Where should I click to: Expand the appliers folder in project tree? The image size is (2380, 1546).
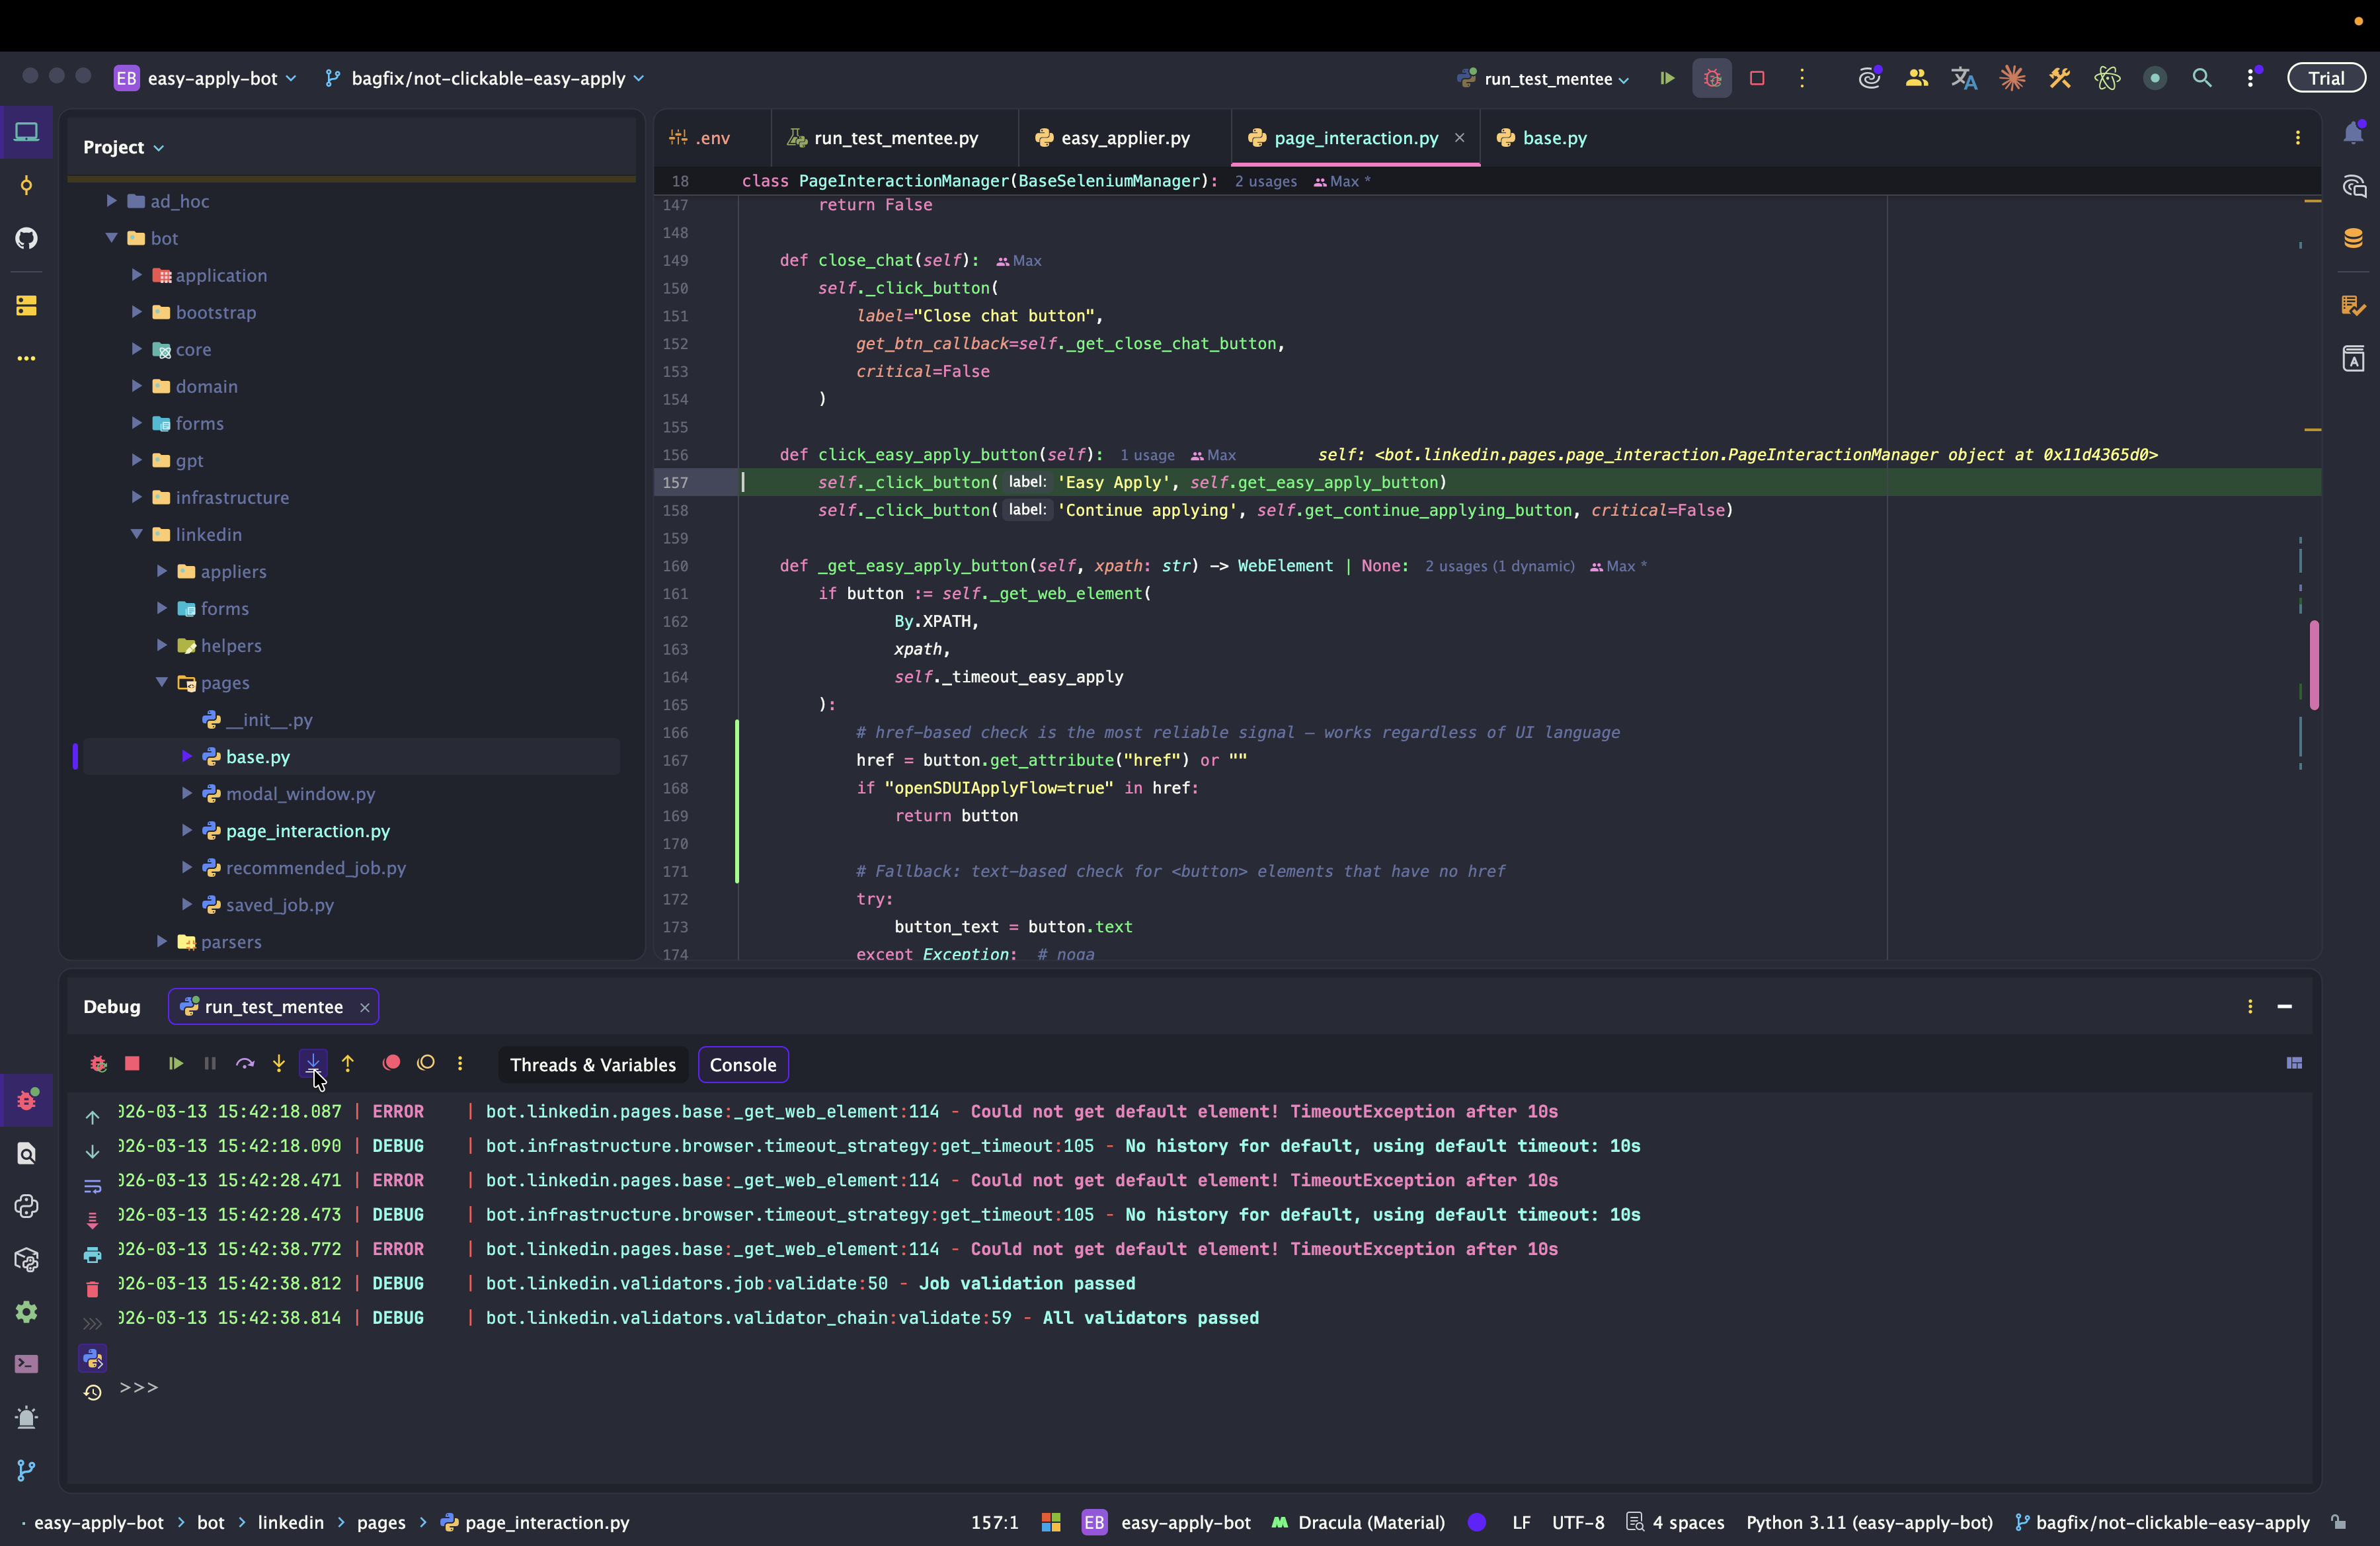click(162, 571)
